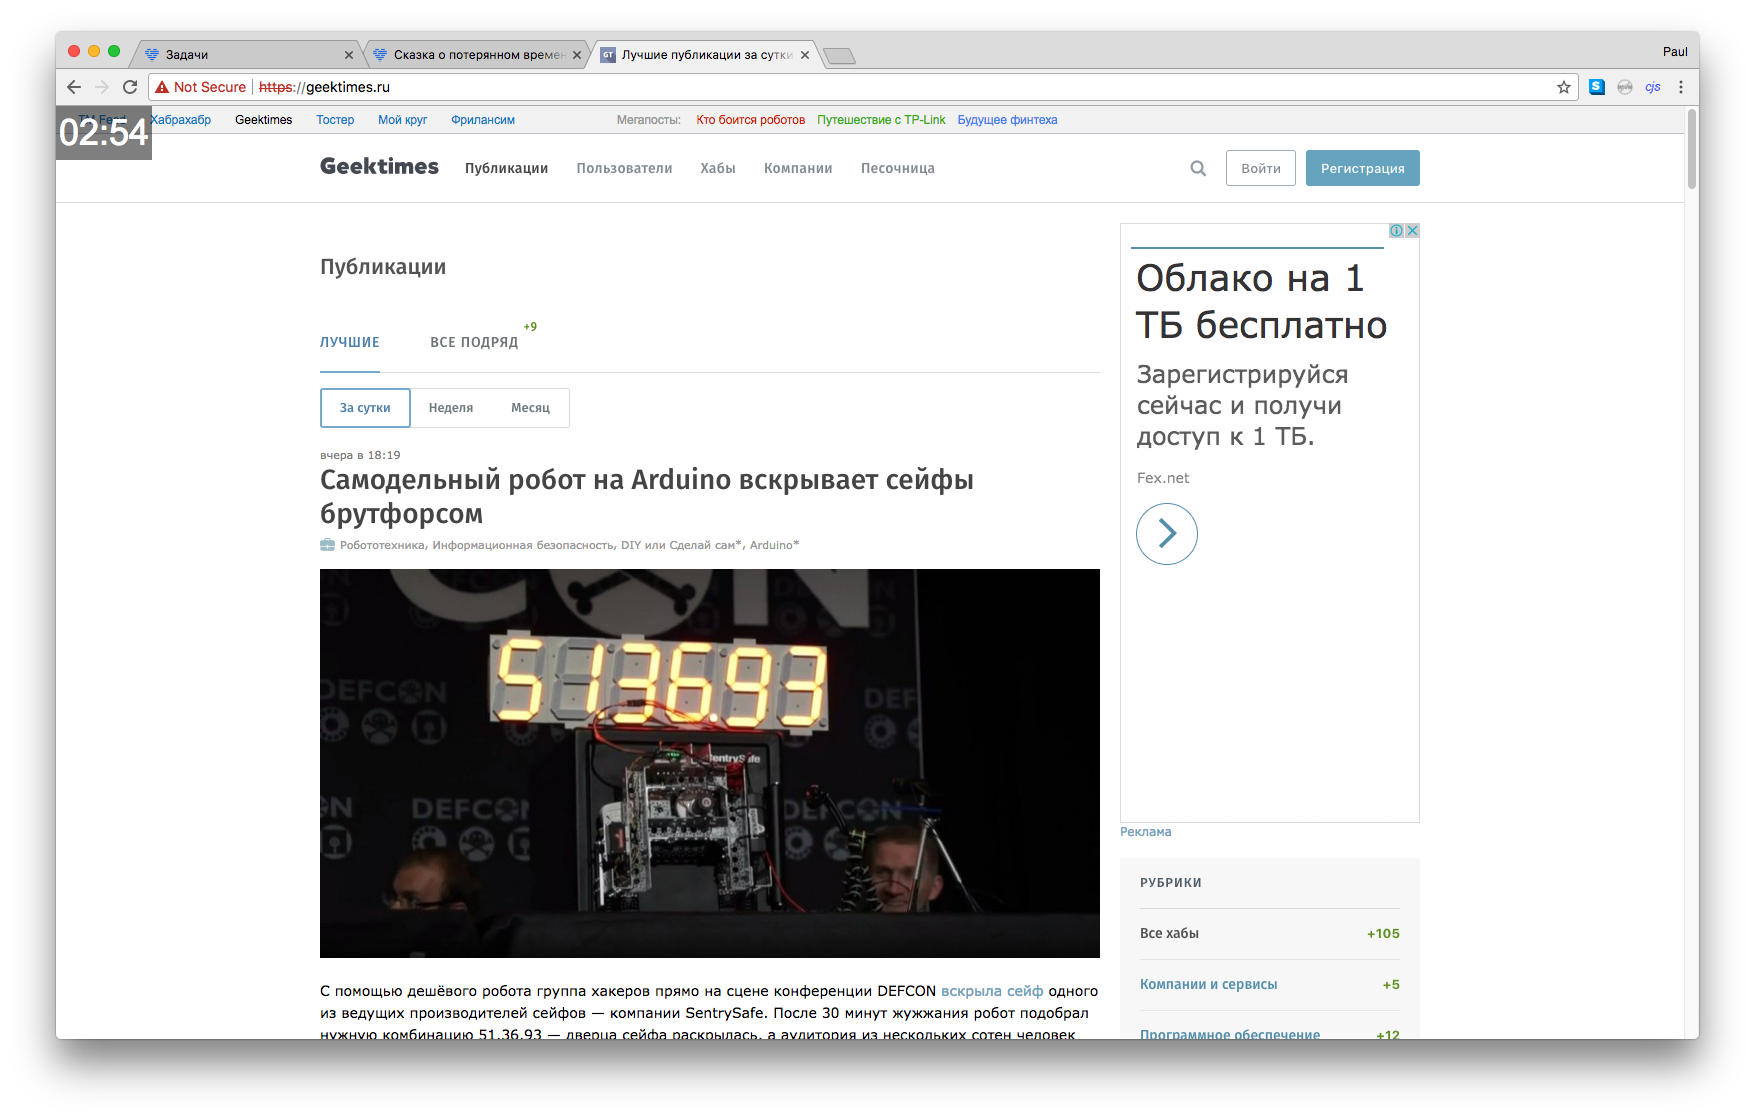Open the site search magnifier icon
Viewport: 1755px width, 1119px height.
(1198, 168)
